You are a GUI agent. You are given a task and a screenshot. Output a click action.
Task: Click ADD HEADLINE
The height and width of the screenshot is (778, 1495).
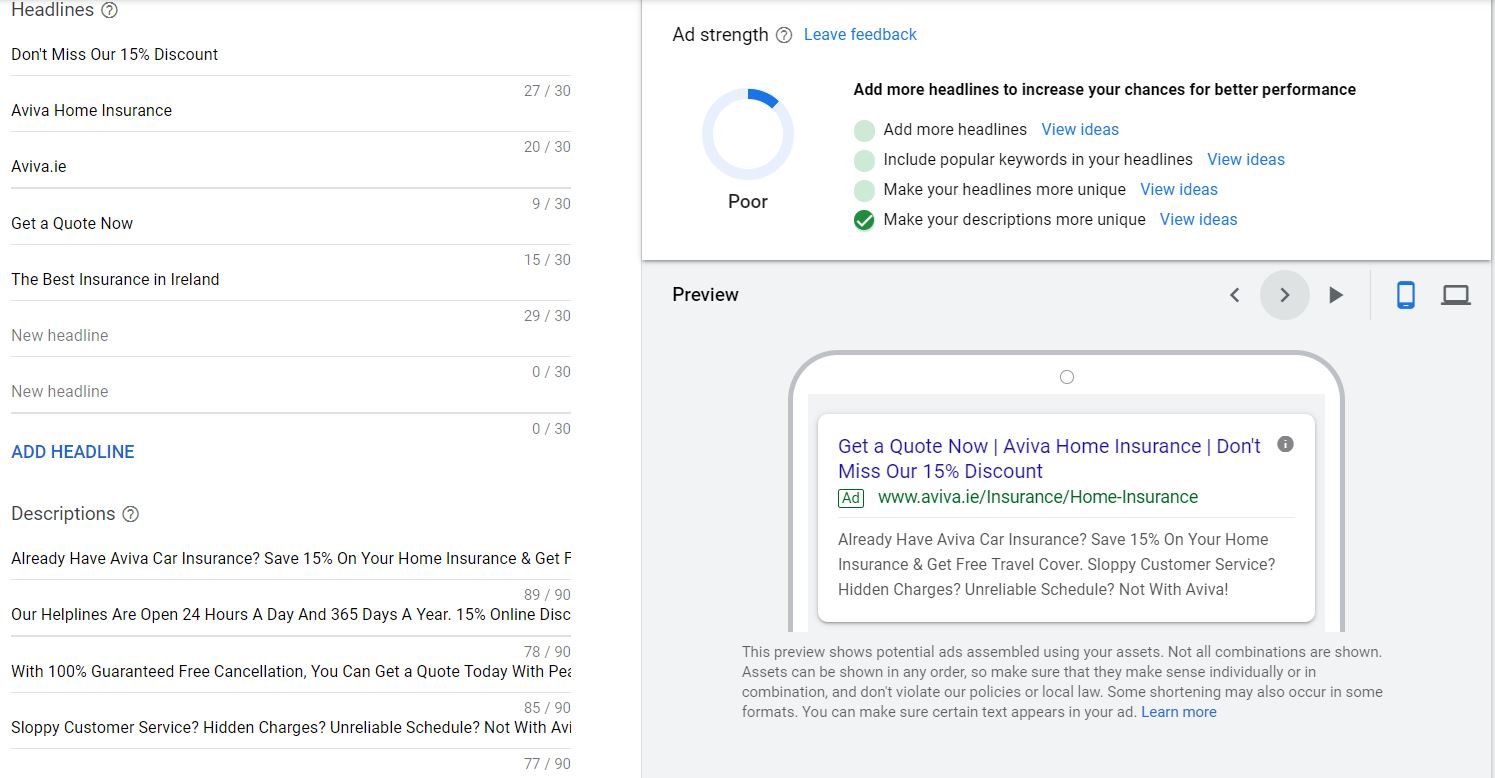72,452
